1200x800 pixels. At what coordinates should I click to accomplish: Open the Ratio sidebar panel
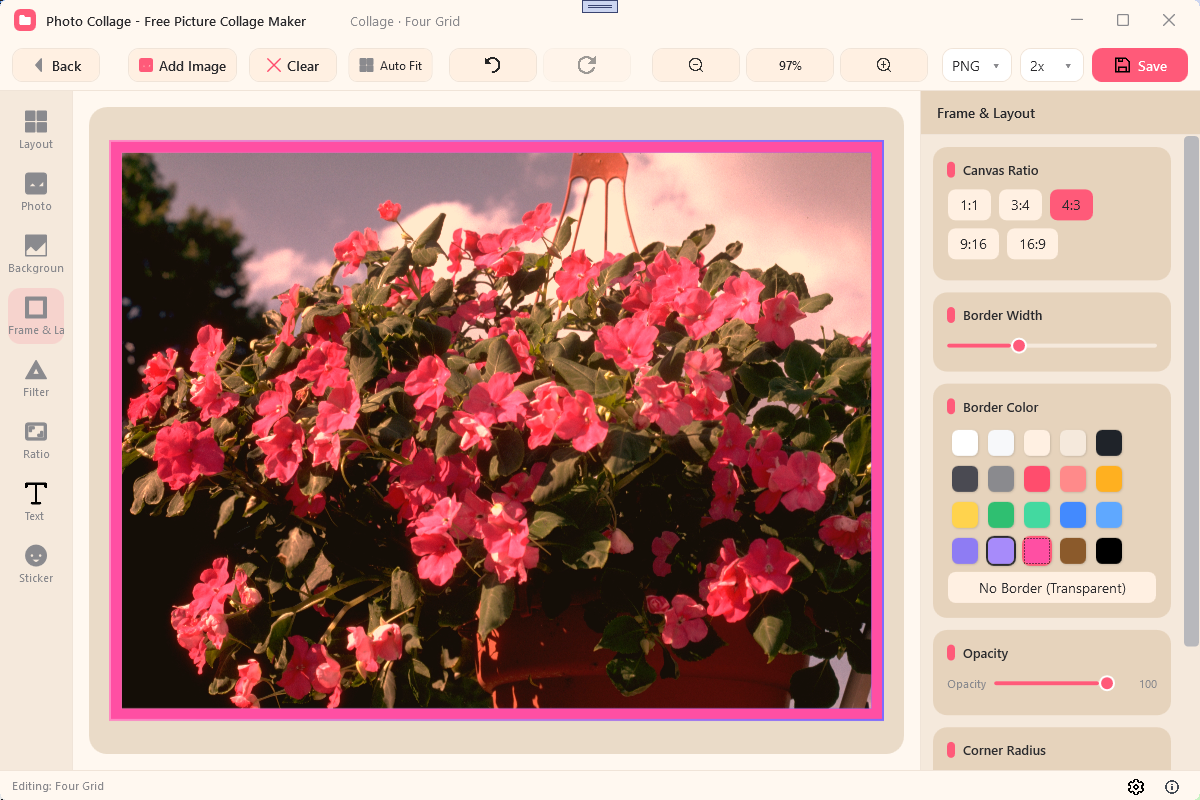click(36, 440)
